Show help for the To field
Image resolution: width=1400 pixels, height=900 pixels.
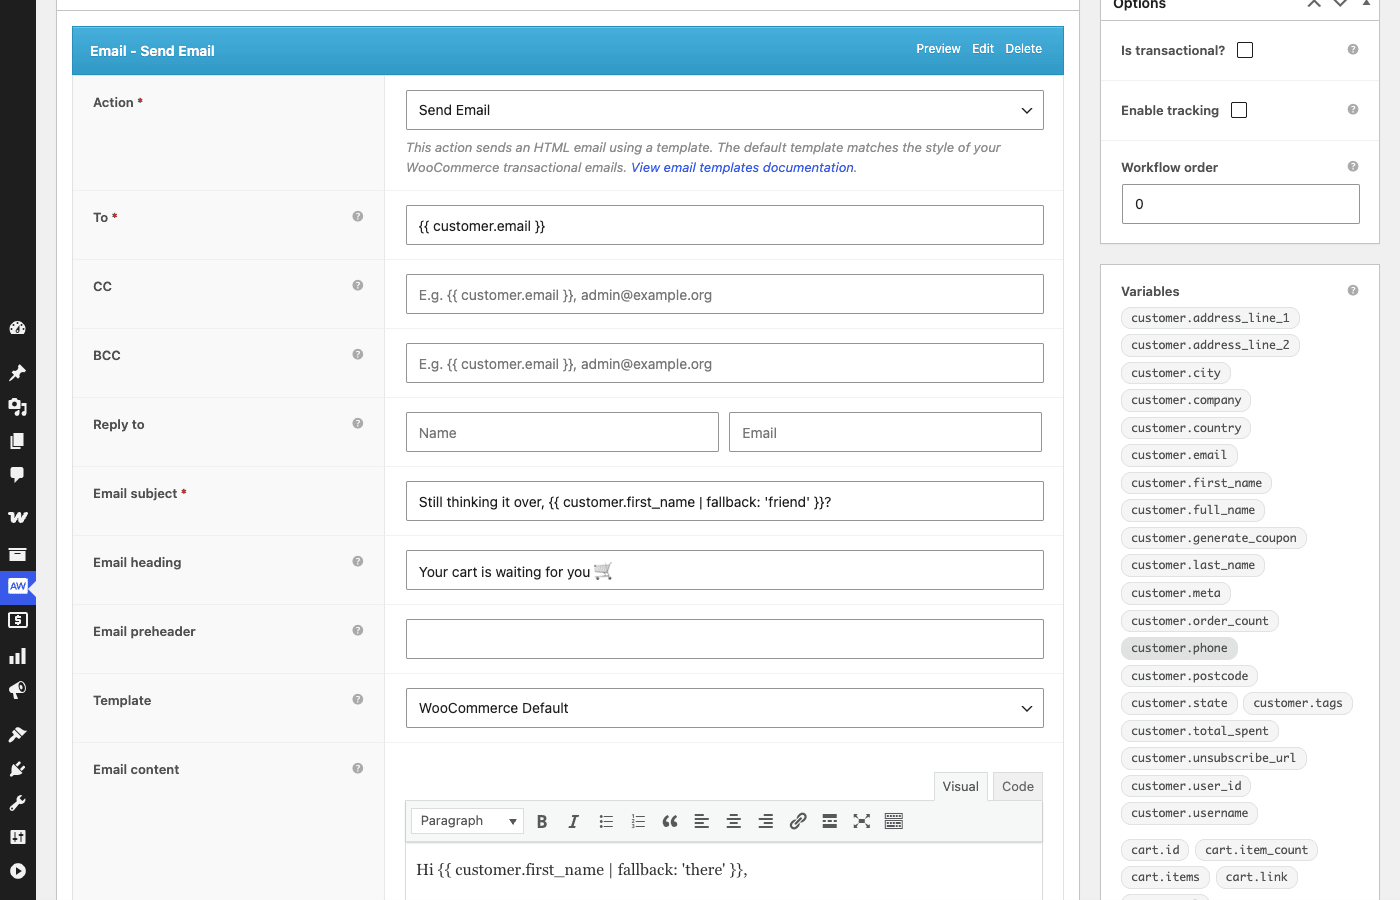tap(358, 217)
